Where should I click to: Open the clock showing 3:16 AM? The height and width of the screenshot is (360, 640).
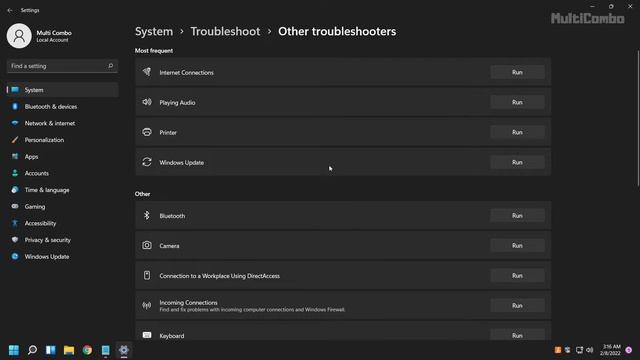point(610,350)
